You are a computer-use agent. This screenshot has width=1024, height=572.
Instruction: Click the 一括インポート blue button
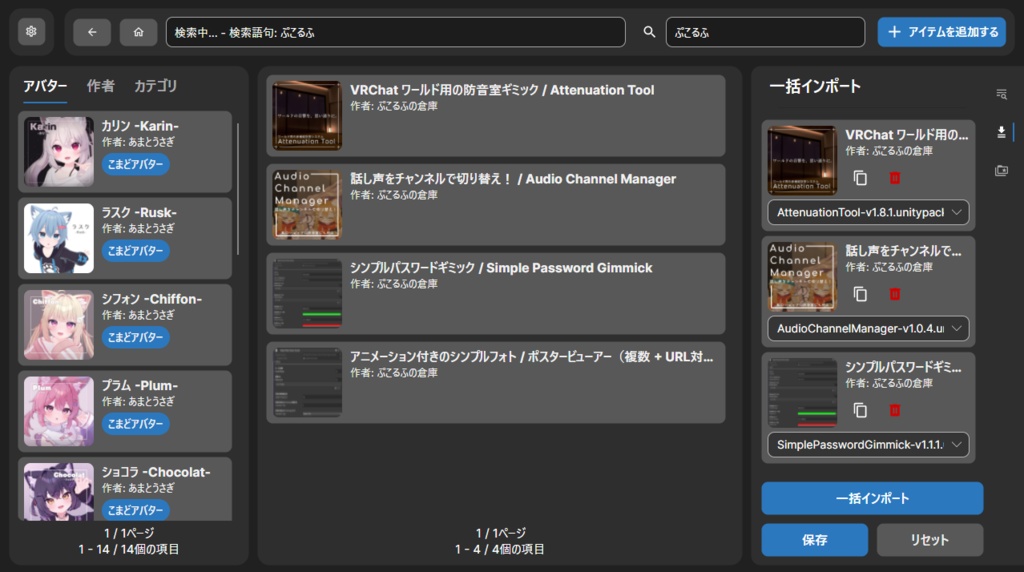(872, 498)
